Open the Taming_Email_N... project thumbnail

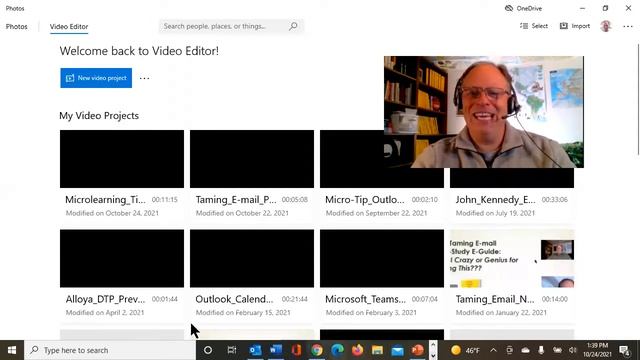coord(512,258)
